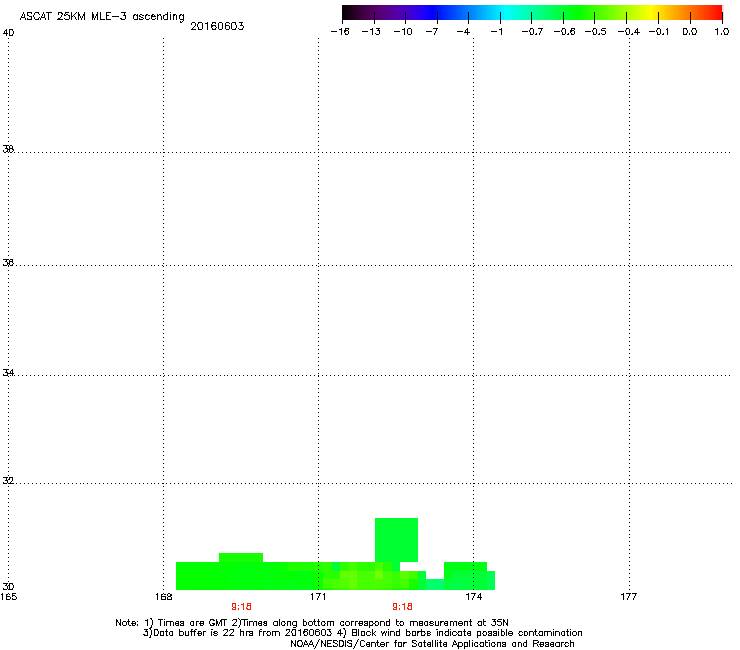Viewport: 740px width, 650px height.
Task: Click the "-0.7" color scale label
Action: [532, 32]
